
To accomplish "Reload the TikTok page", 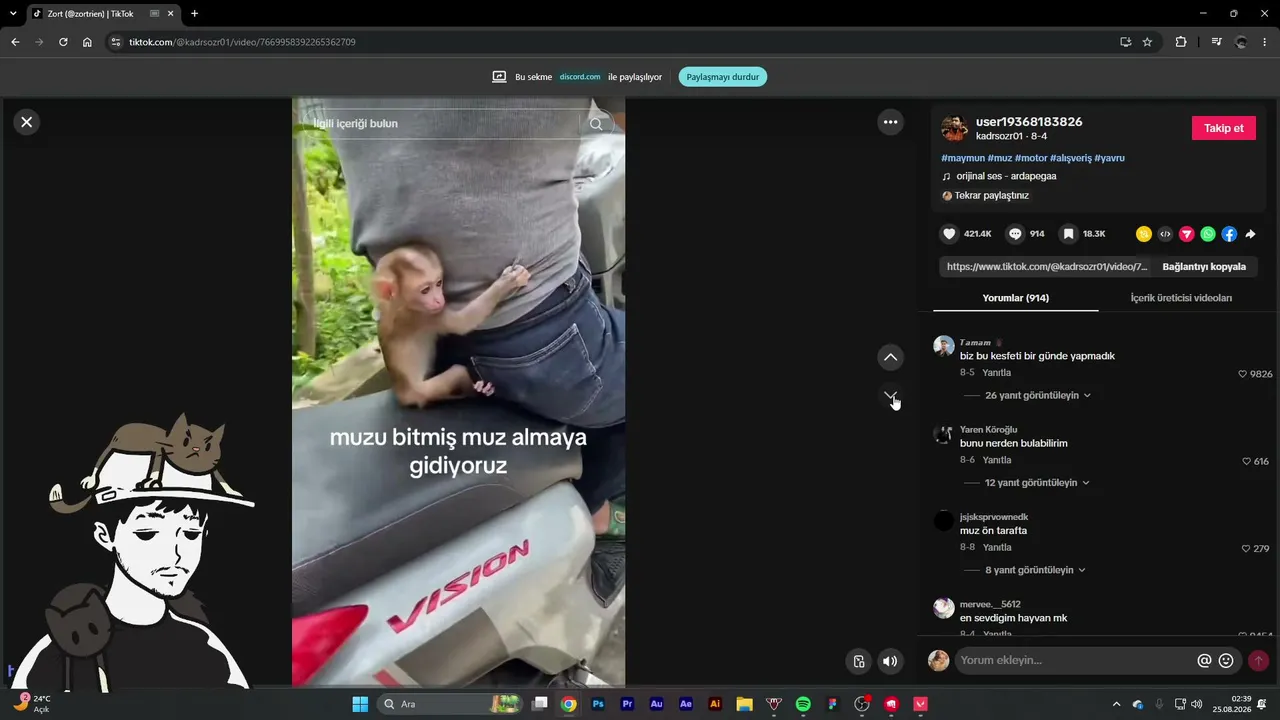I will (63, 42).
